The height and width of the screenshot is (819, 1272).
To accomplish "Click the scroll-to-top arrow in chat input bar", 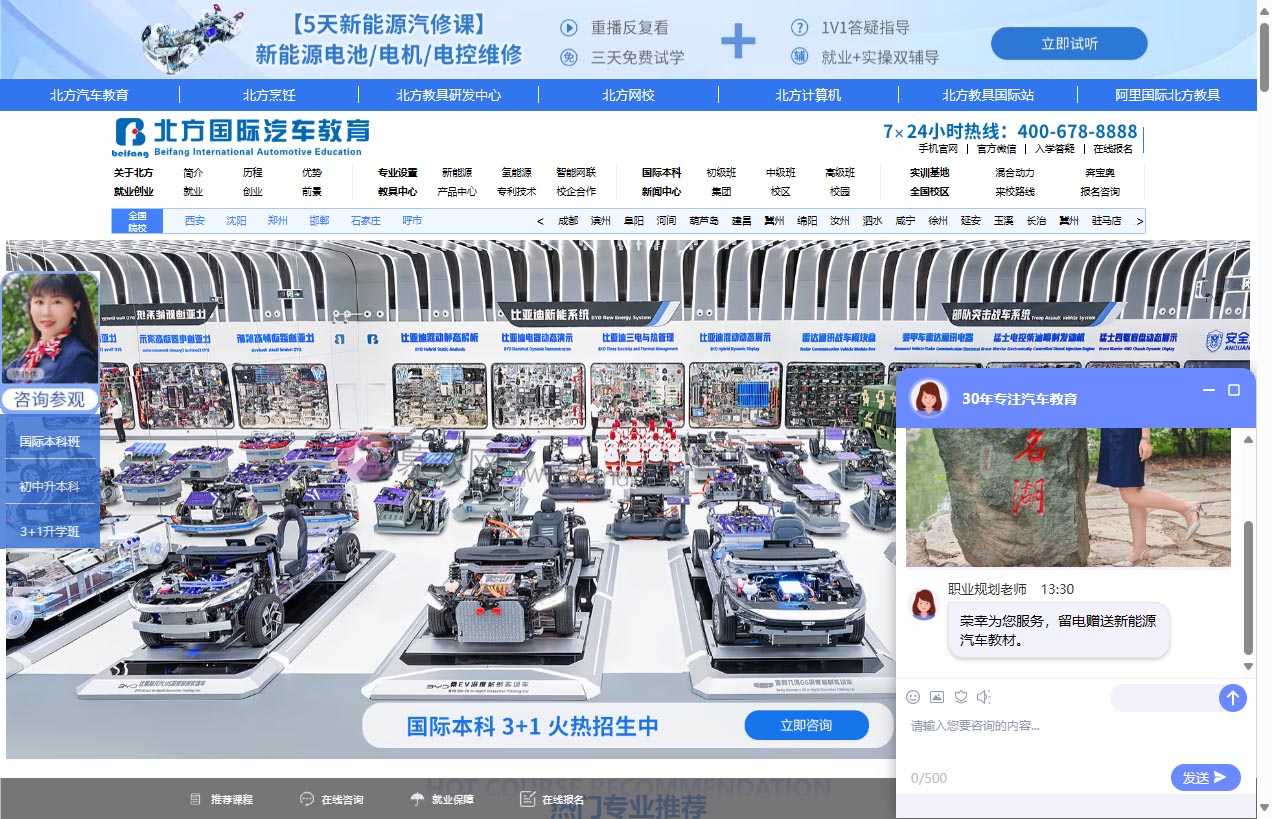I will click(1233, 697).
